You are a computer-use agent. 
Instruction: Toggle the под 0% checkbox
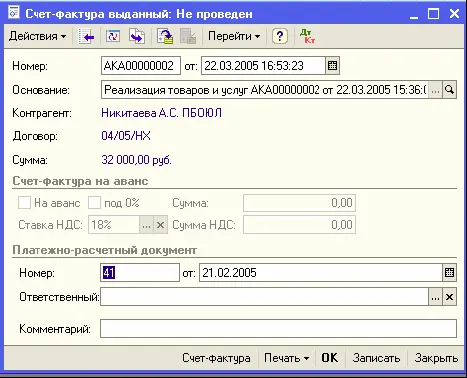click(94, 203)
